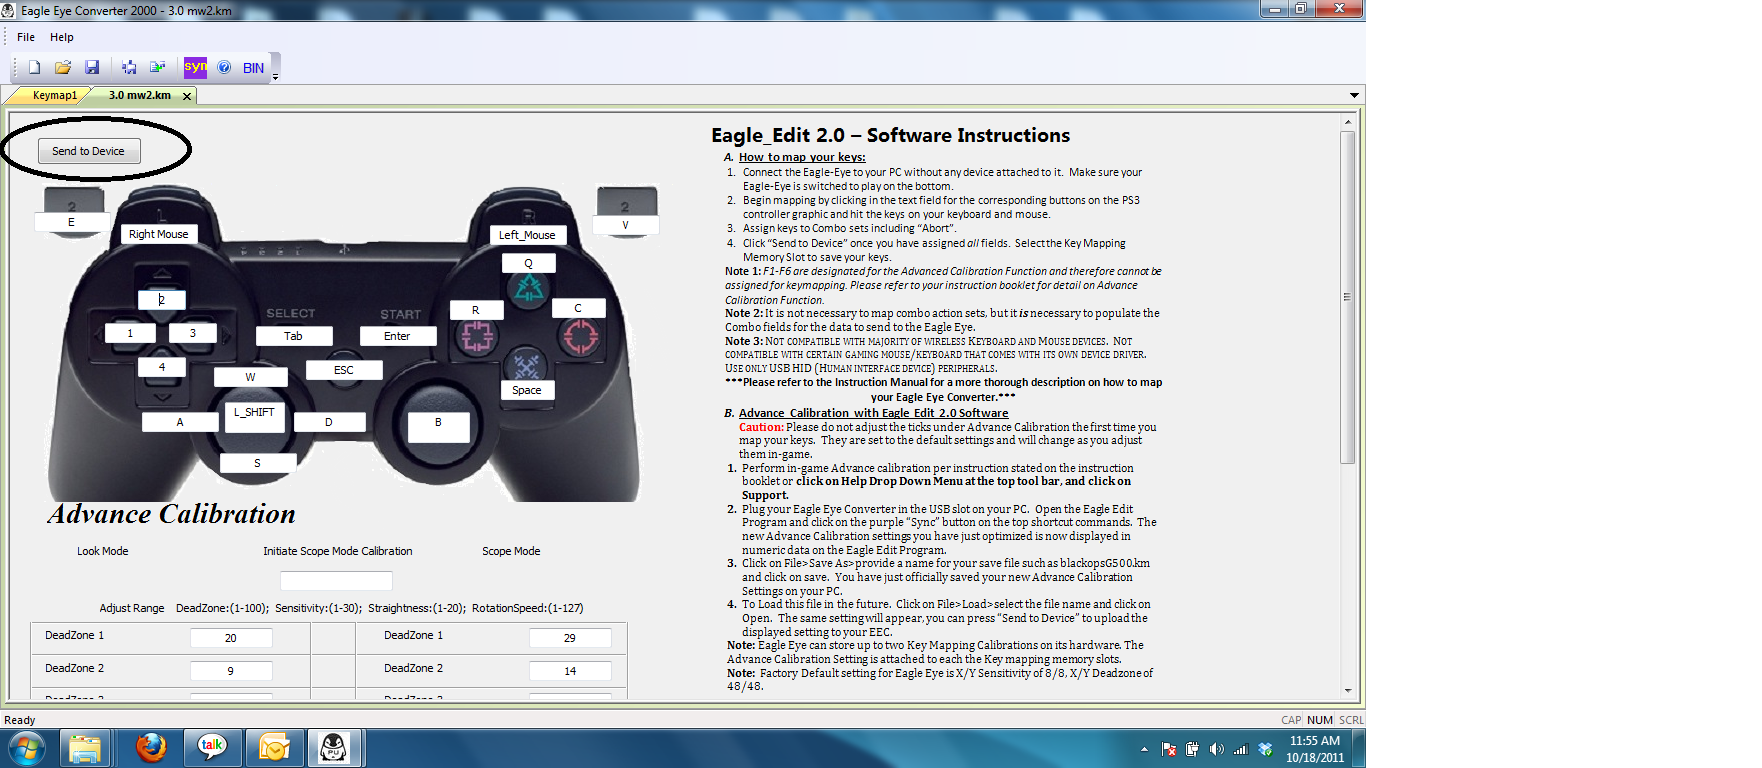Screen dimensions: 1762x768
Task: Click the START field mapped to Enter
Action: [397, 336]
